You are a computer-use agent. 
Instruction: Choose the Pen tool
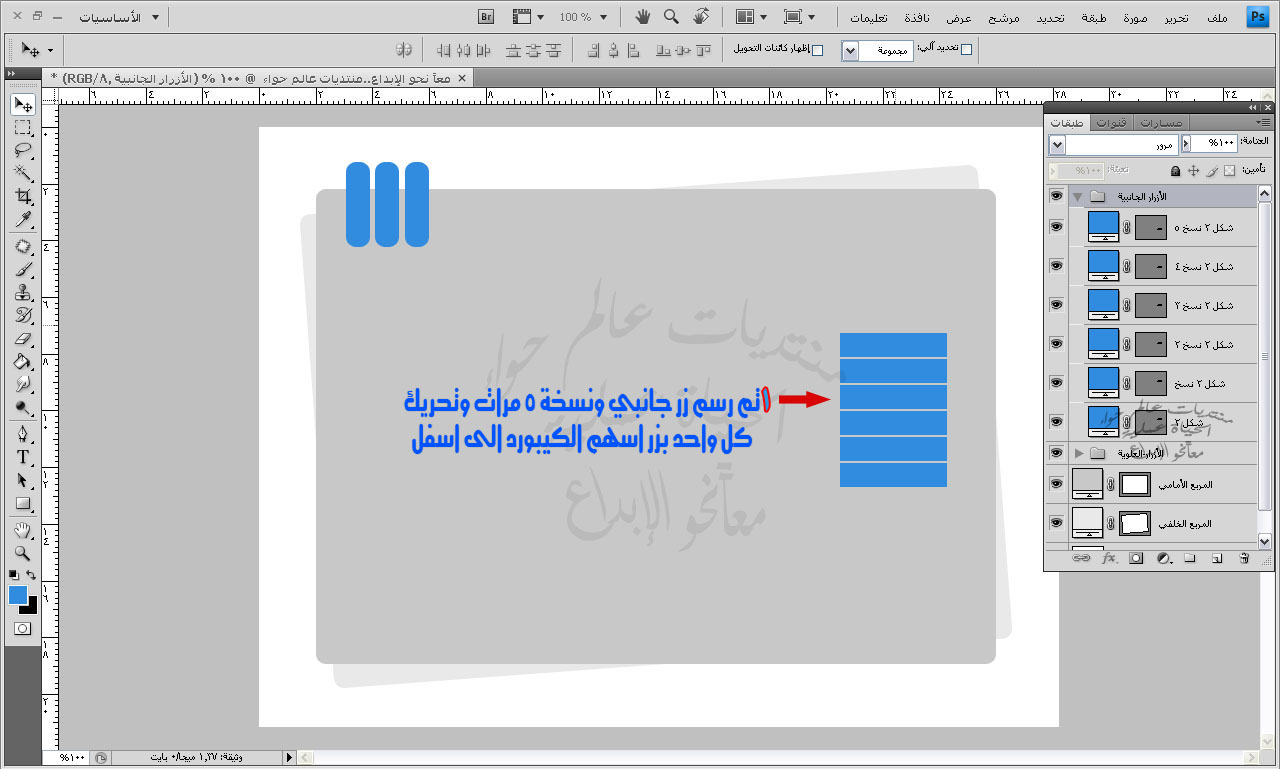tap(23, 434)
